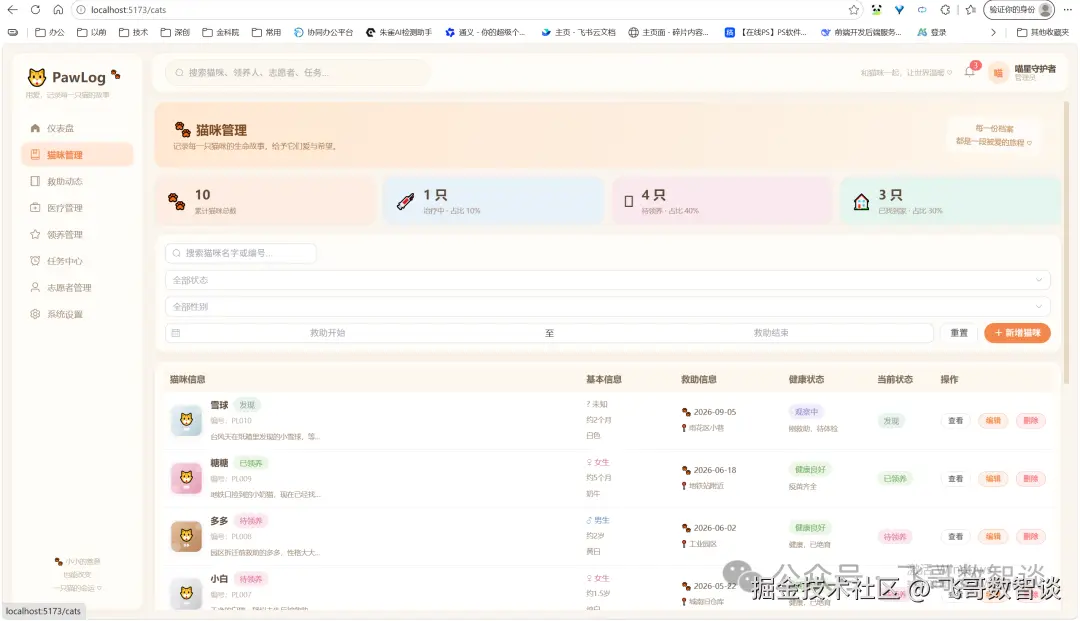Click 编辑 for cat 雪球
The width and height of the screenshot is (1080, 621).
[x=993, y=421]
